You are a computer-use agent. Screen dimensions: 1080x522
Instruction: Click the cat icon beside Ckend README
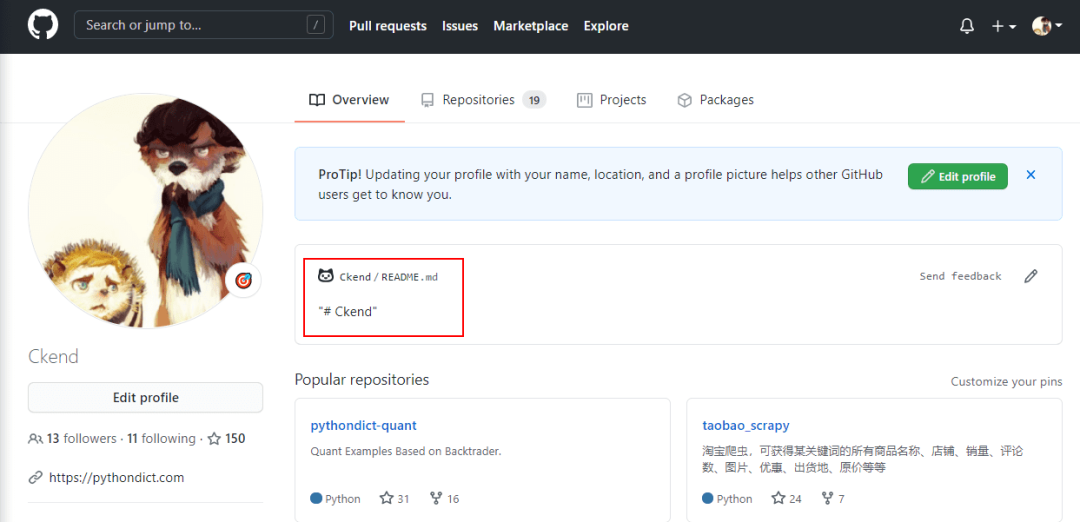coord(325,275)
